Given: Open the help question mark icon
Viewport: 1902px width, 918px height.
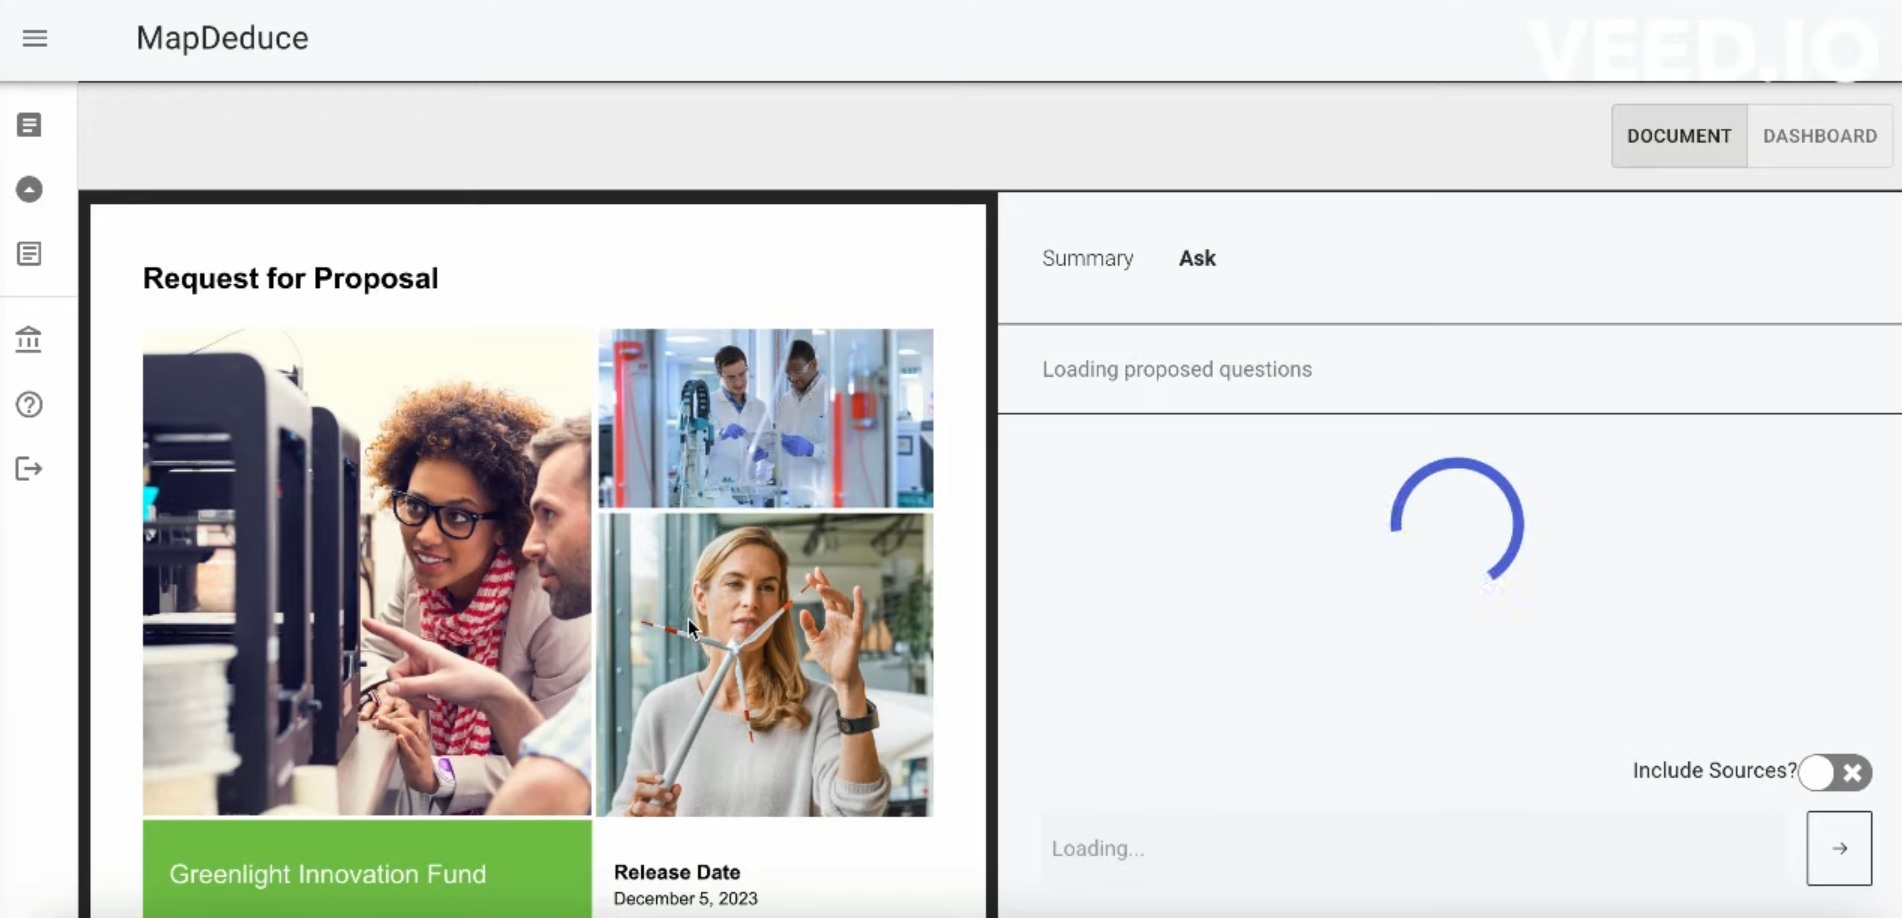Looking at the screenshot, I should pos(29,405).
